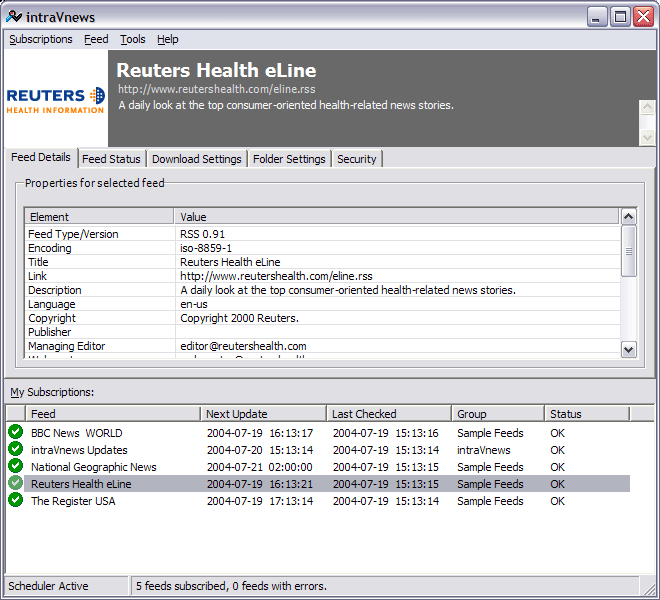The height and width of the screenshot is (600, 660).
Task: Close the intraVnews window
Action: (x=644, y=17)
